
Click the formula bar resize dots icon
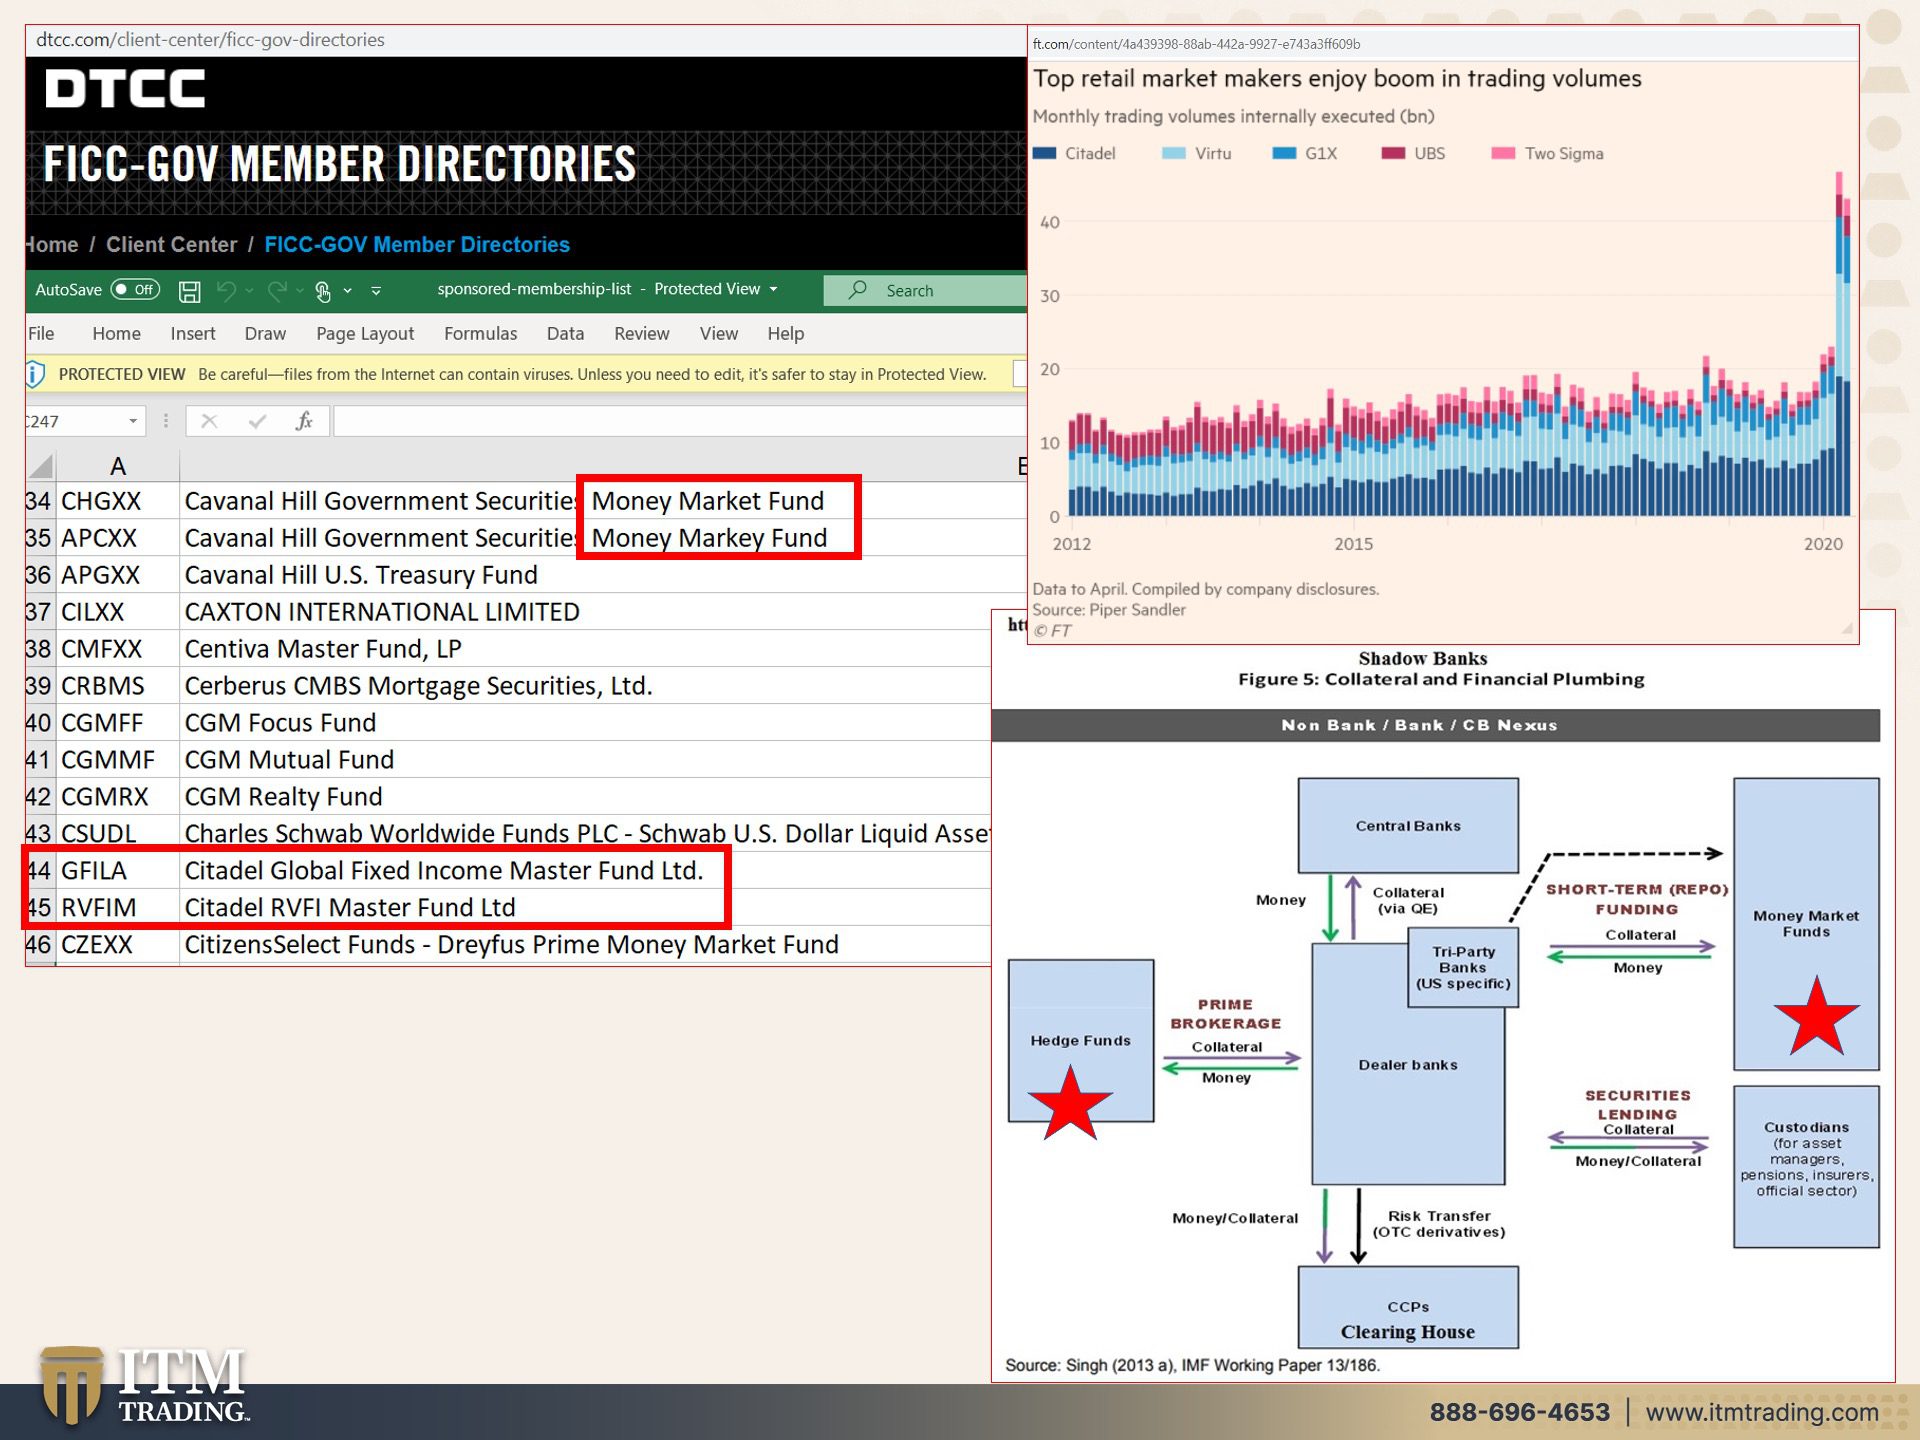click(166, 421)
